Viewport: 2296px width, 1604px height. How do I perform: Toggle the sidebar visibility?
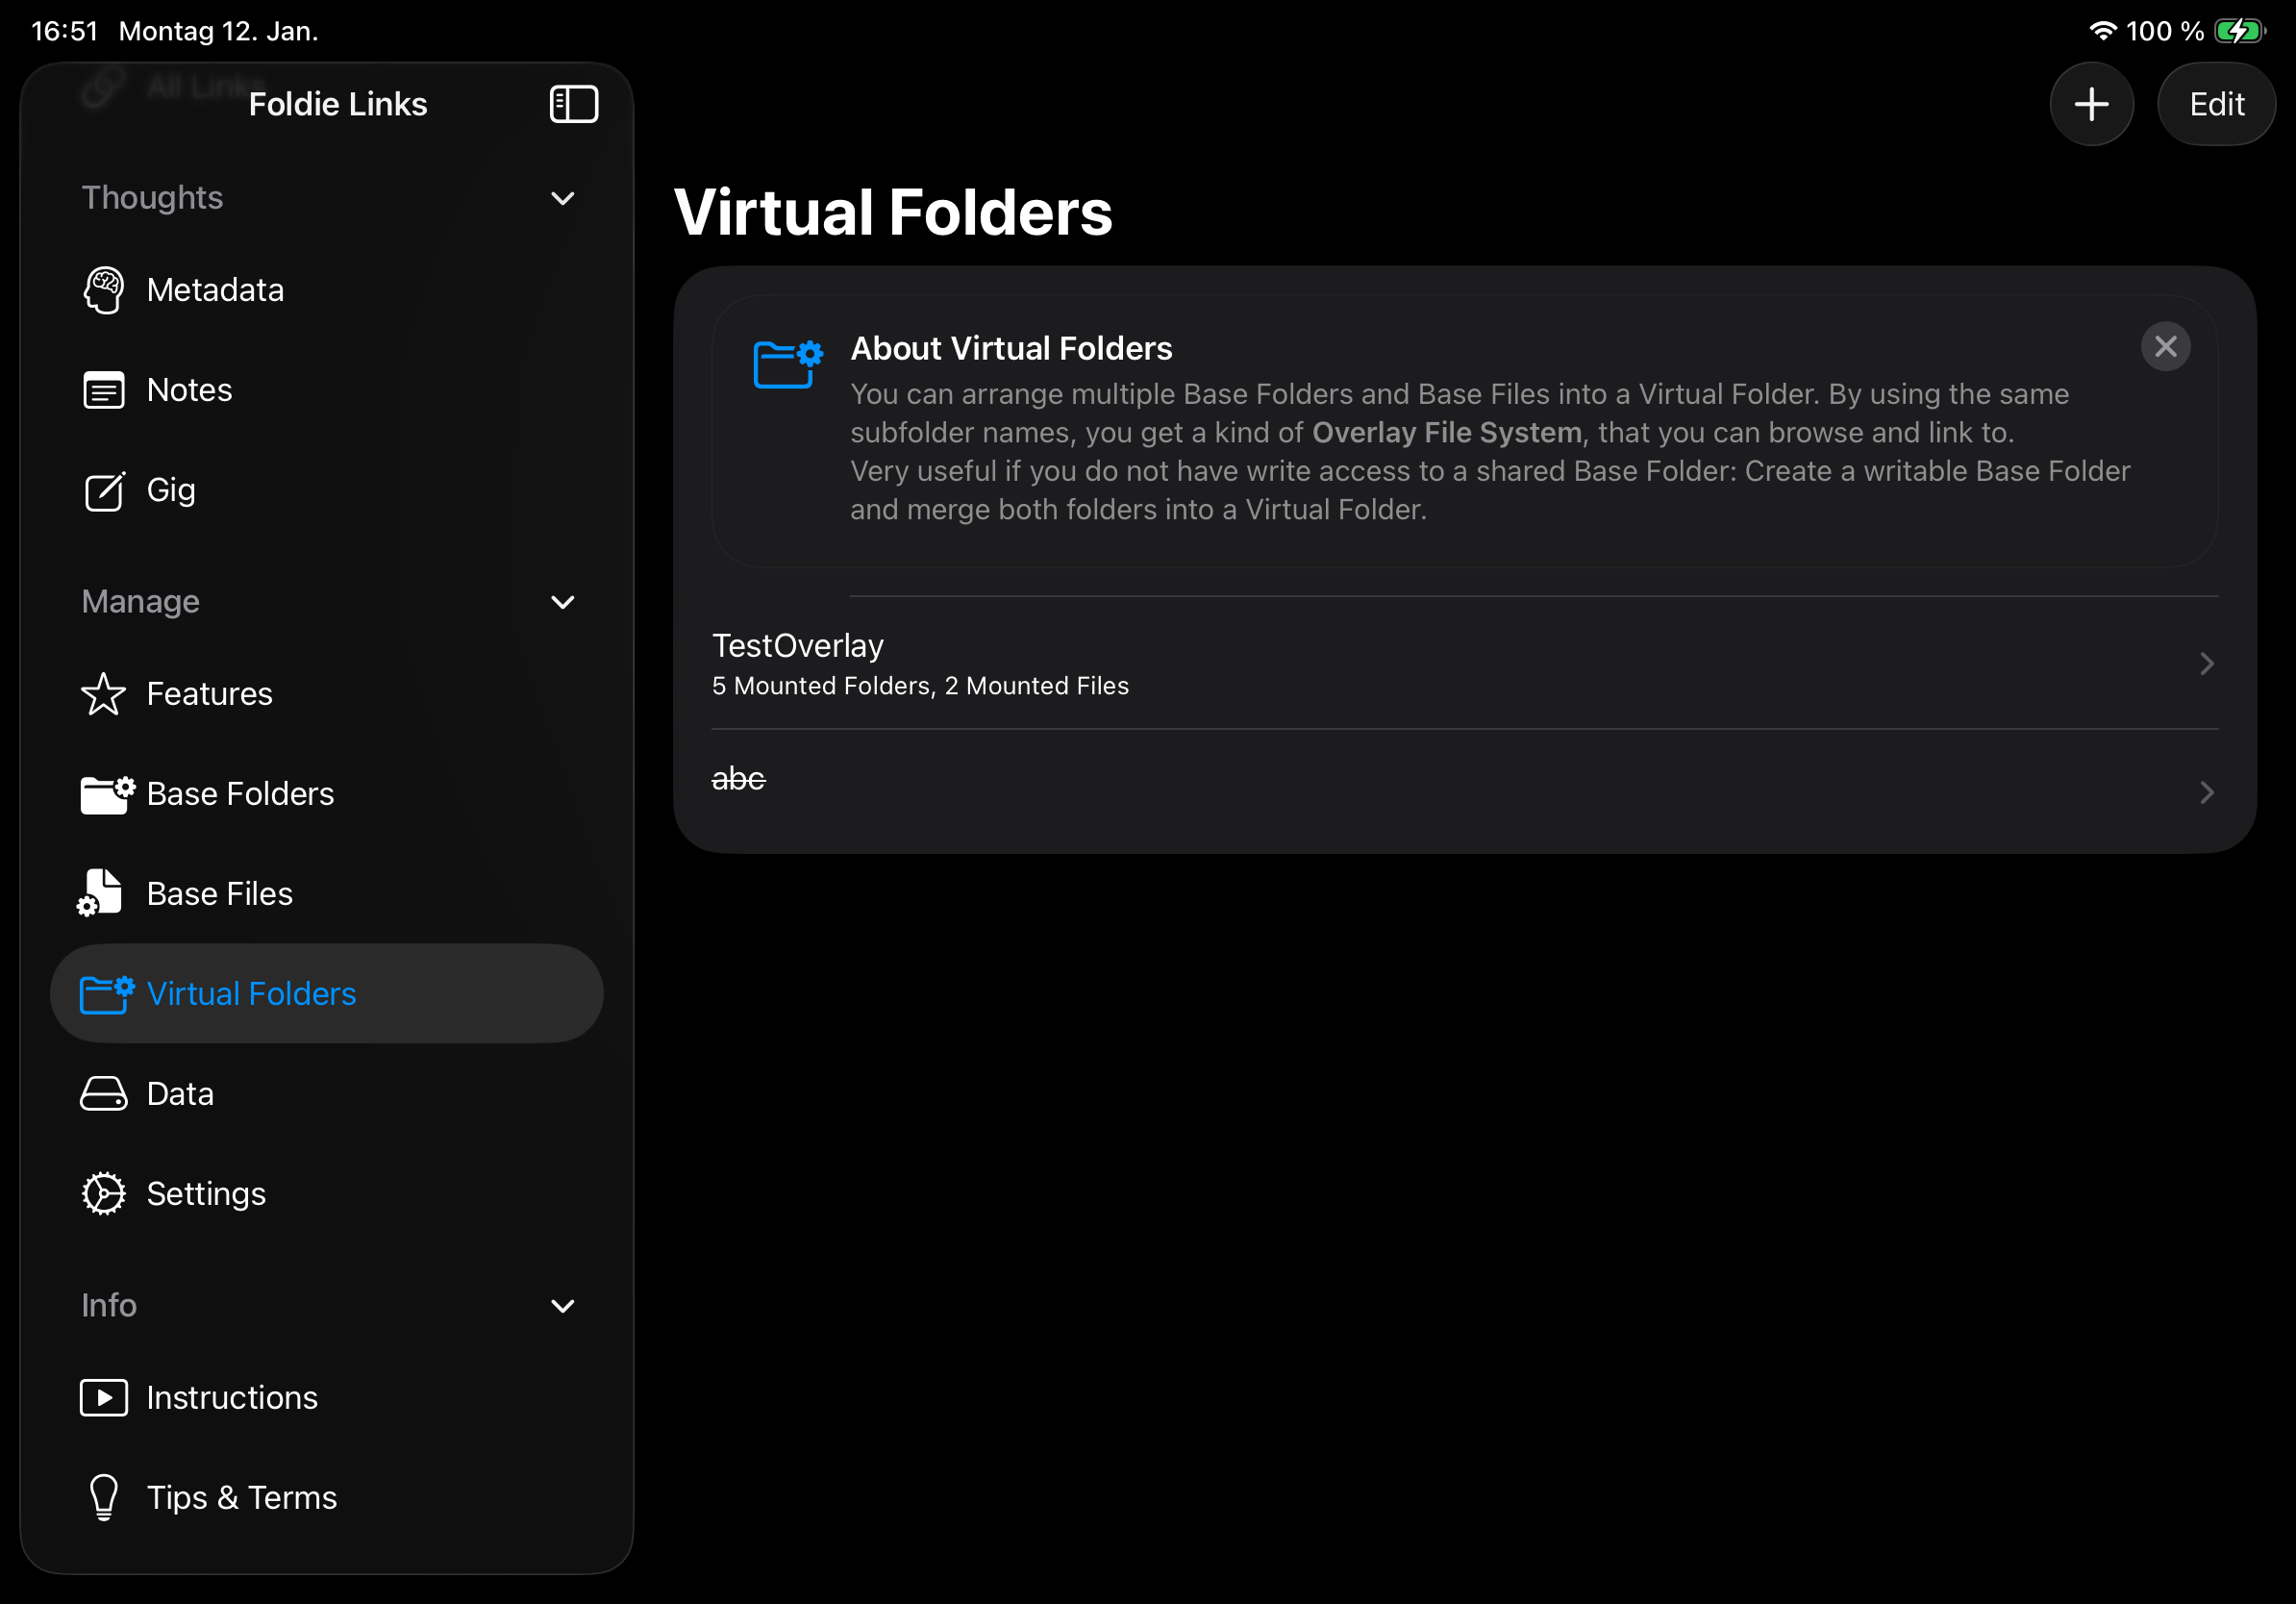click(575, 103)
